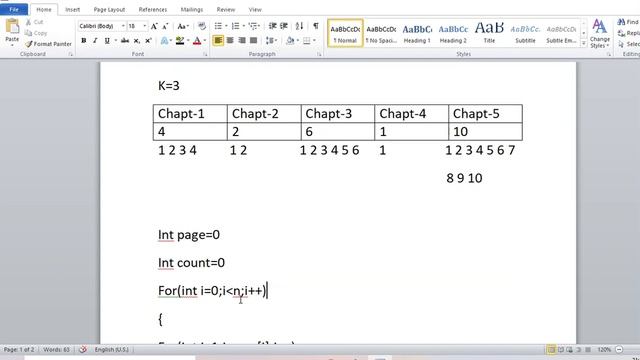Open the highlight color dropdown arrow
Screen dimensions: 640x360
click(188, 40)
